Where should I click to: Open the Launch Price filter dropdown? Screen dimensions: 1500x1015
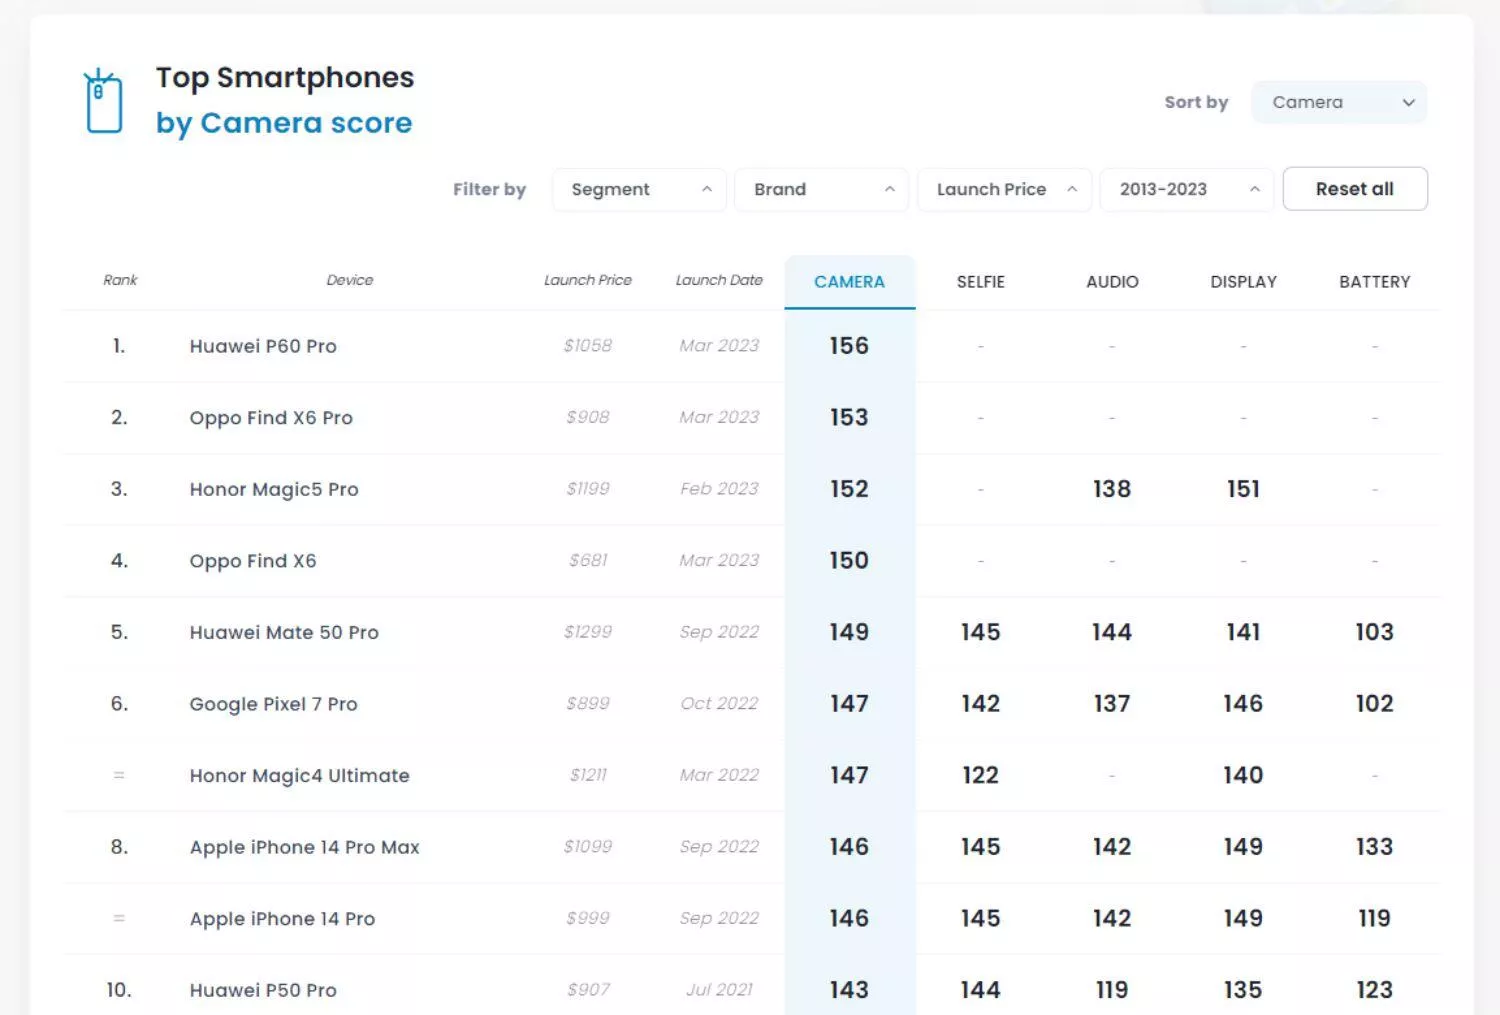pos(1005,189)
